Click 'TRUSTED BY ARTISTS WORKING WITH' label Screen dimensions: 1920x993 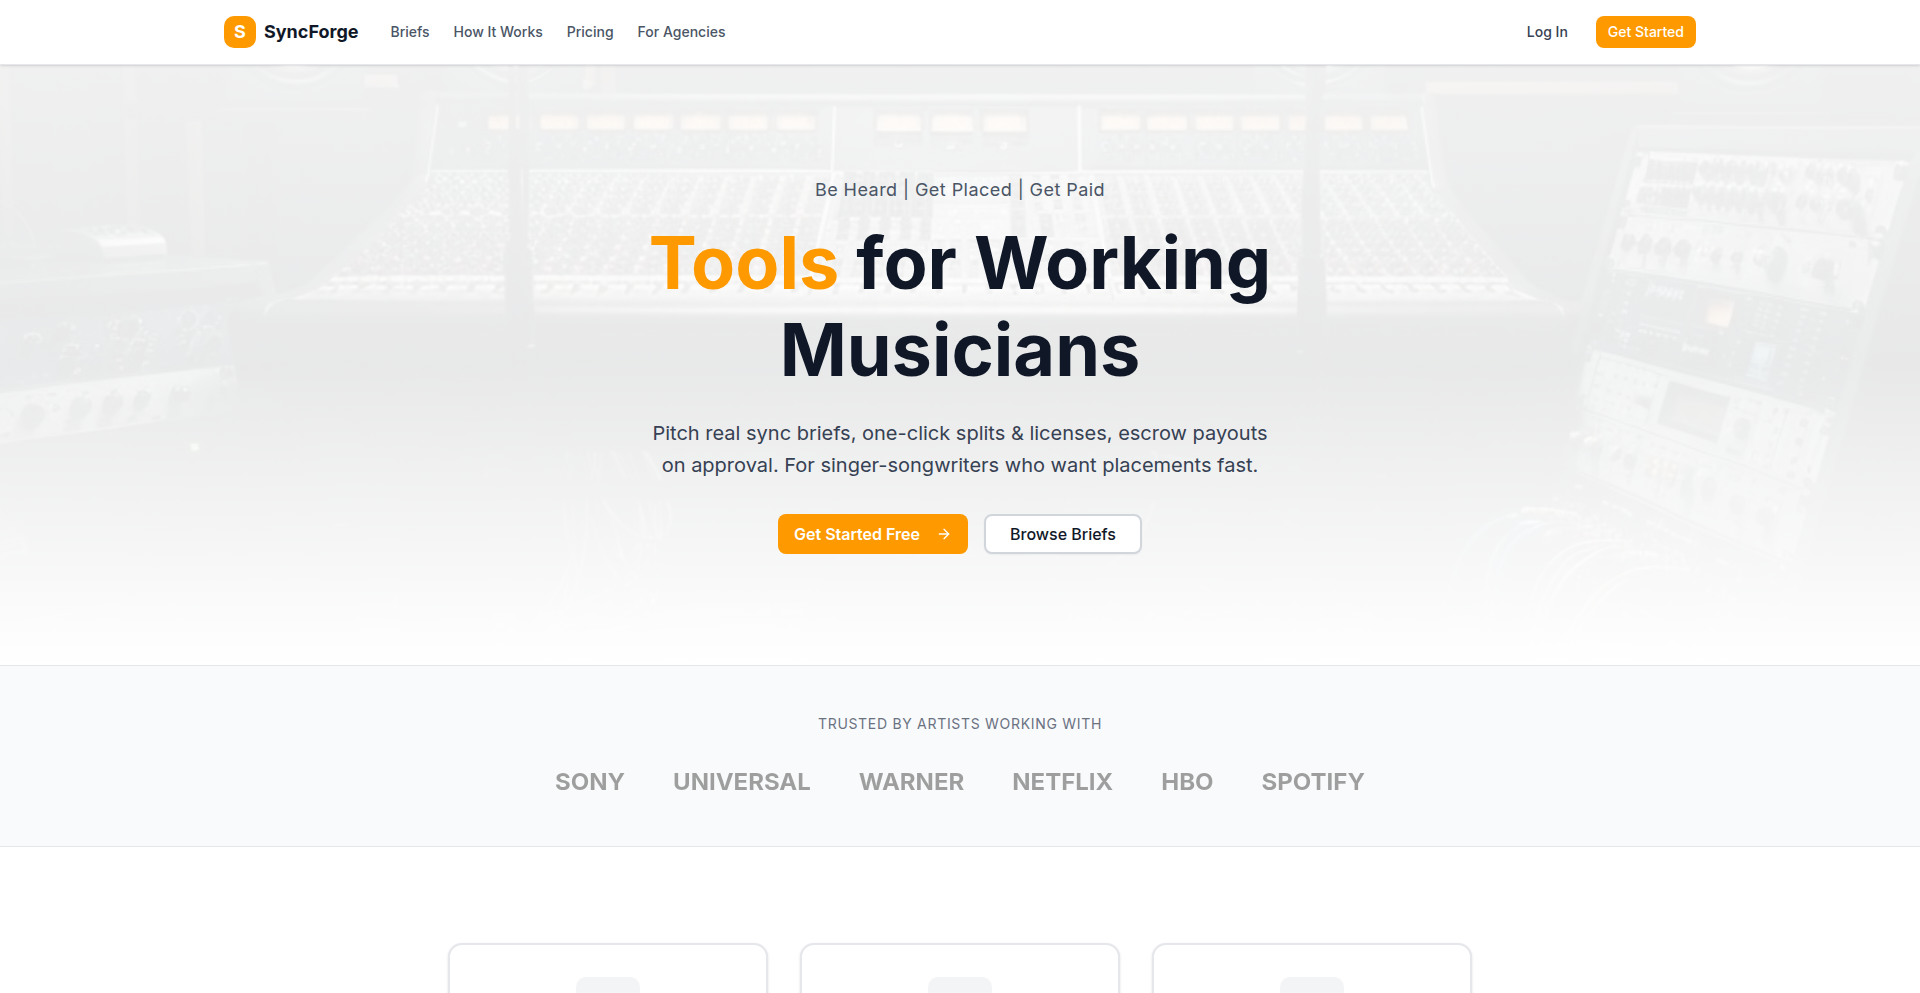(960, 724)
